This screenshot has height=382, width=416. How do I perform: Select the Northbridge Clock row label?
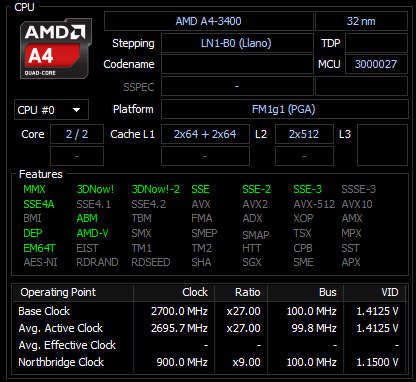[61, 362]
